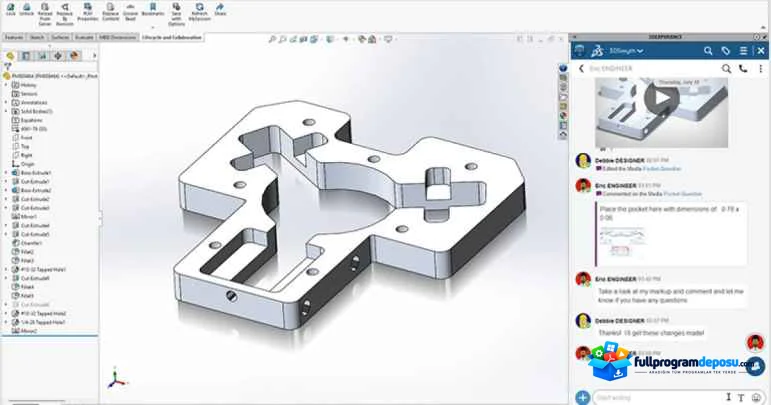Open the Pocket Question link under Debbie DESIGNER
Viewport: 771px width, 405px height.
[664, 169]
